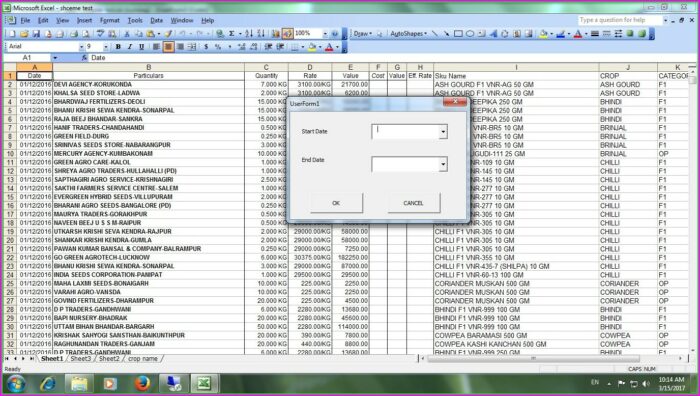
Task: Apply Percent style icon
Action: click(218, 46)
